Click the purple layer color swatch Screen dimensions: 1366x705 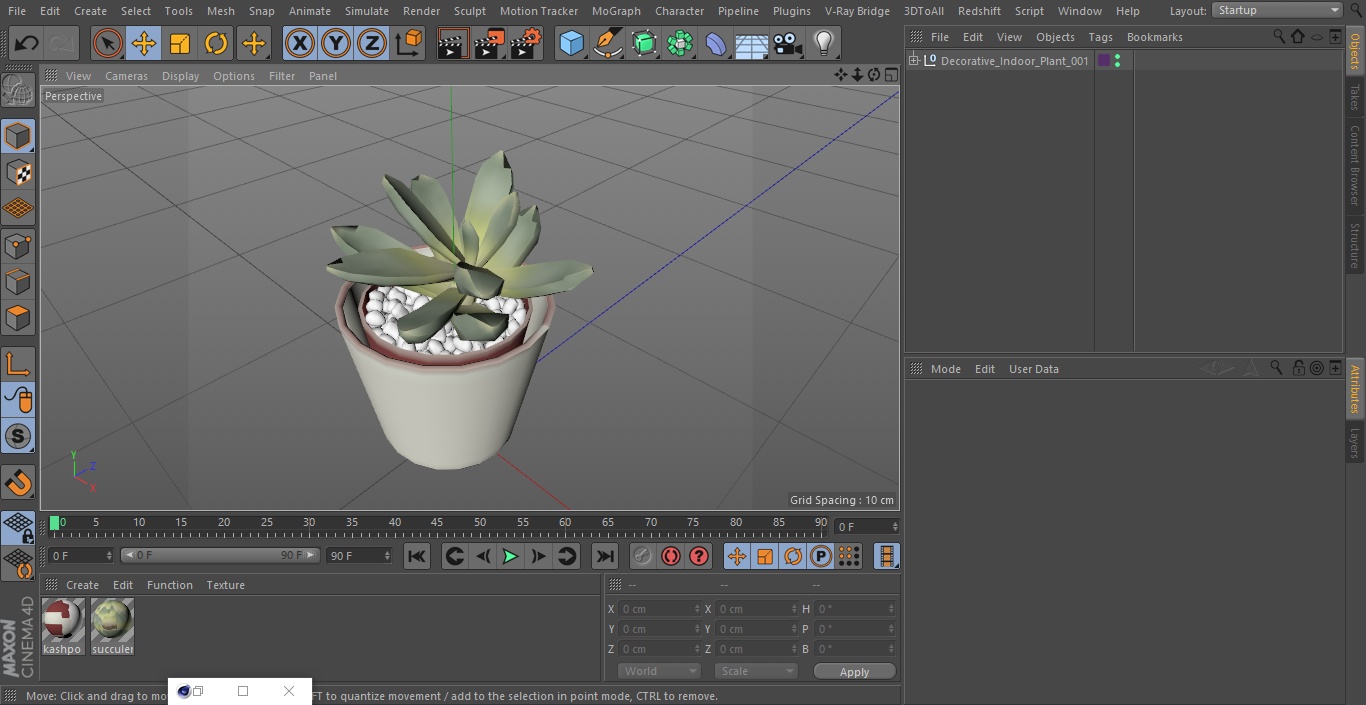click(x=1104, y=61)
